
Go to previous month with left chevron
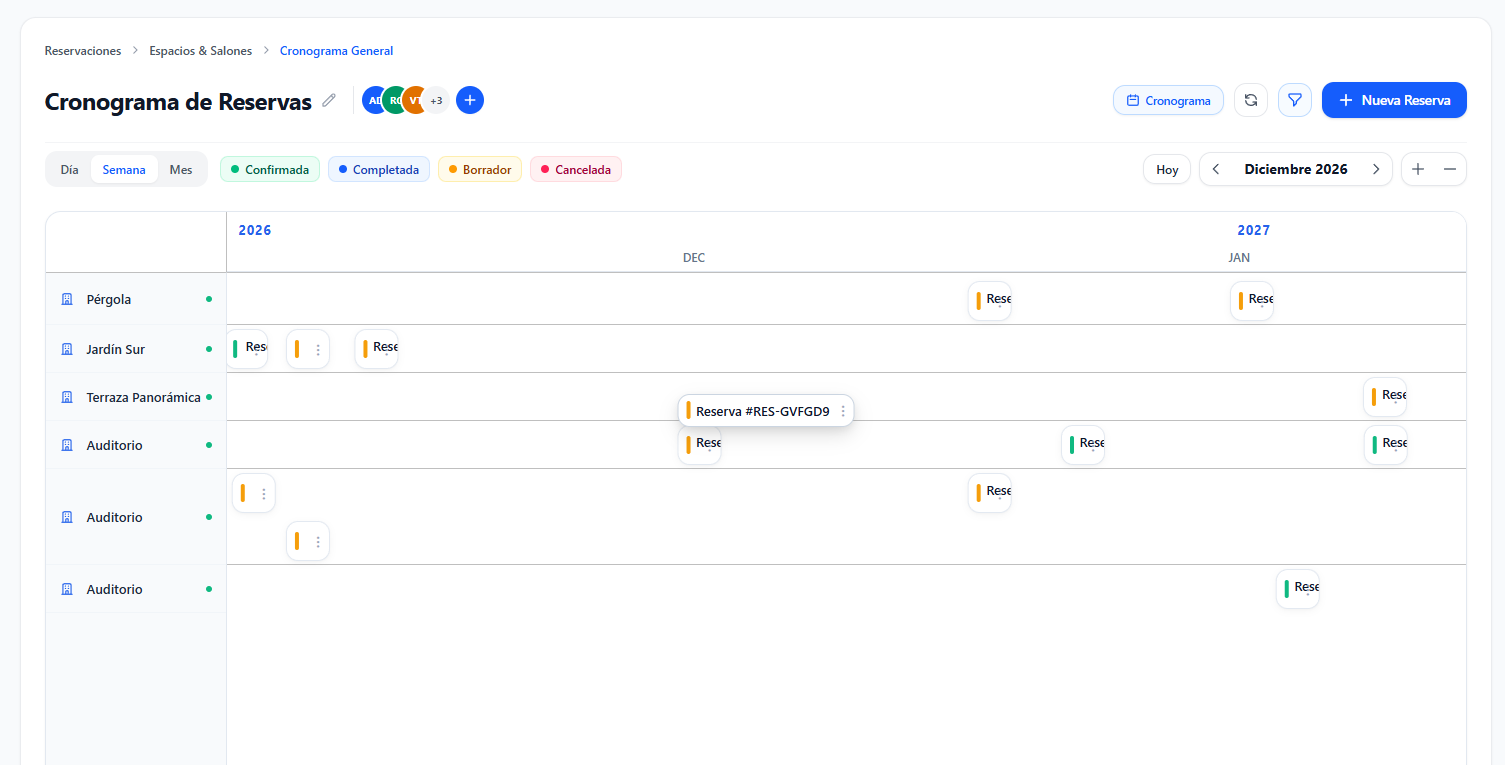(x=1216, y=169)
